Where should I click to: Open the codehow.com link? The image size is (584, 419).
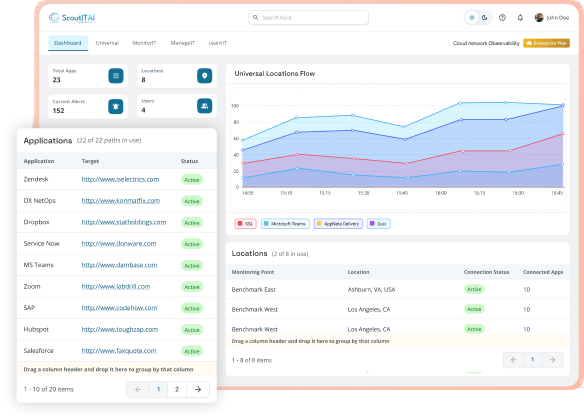(x=119, y=308)
